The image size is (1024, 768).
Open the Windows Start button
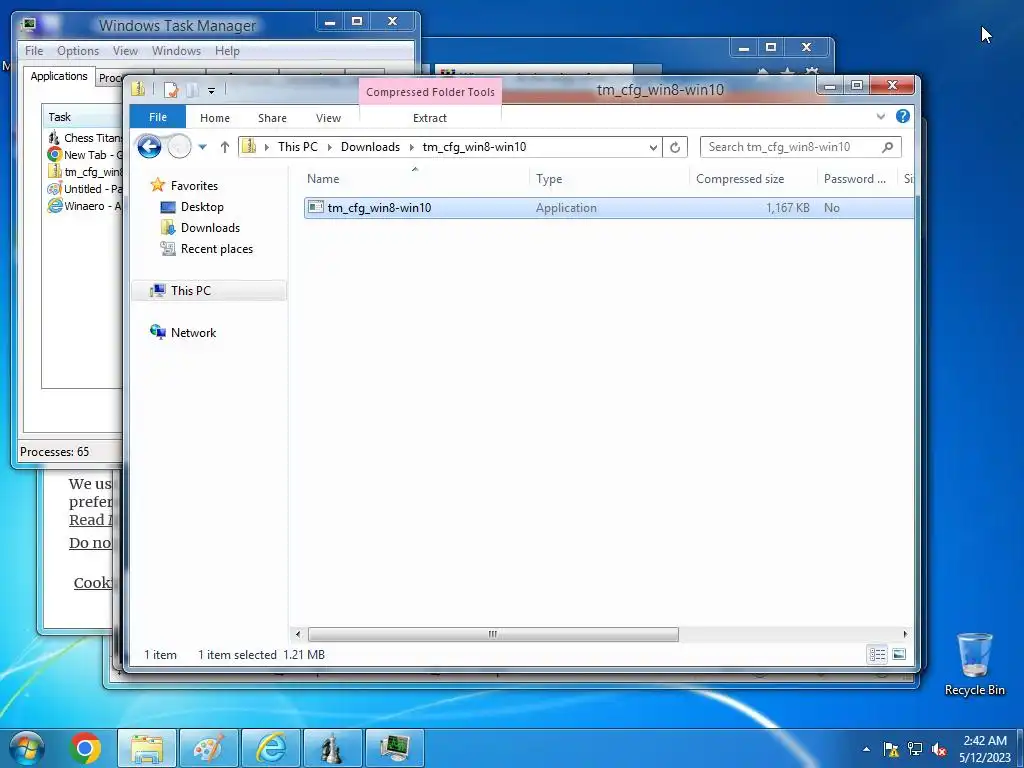[27, 748]
